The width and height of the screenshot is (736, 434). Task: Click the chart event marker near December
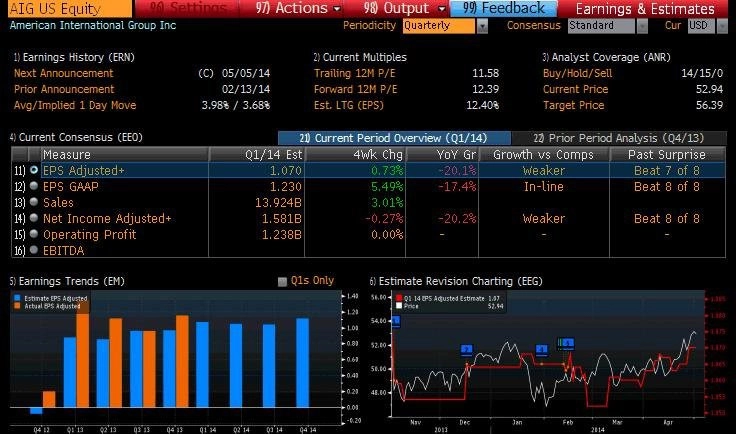coord(466,350)
